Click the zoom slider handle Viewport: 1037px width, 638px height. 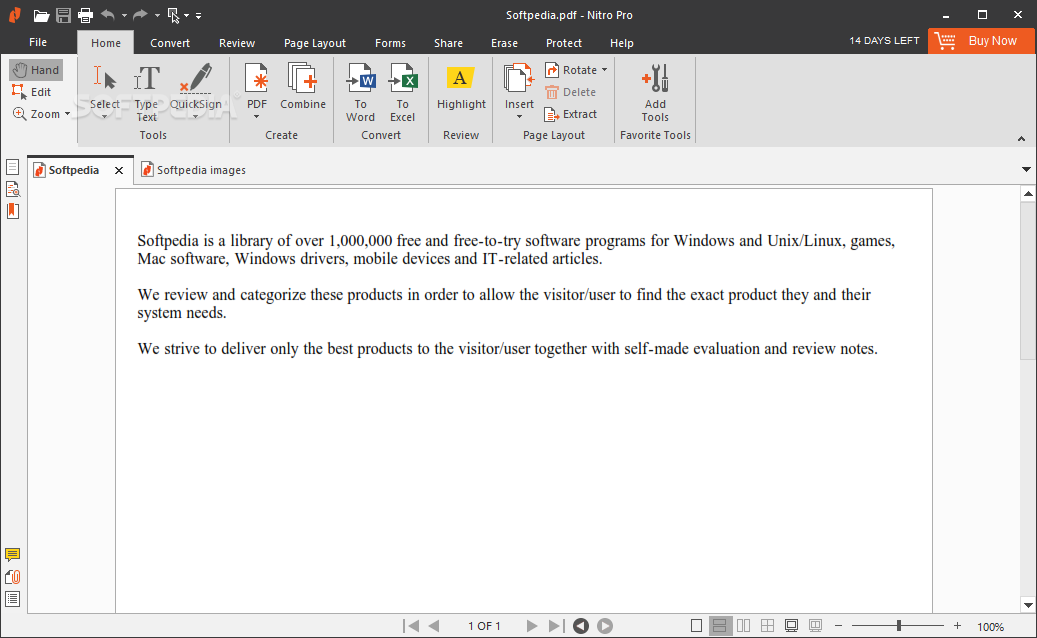click(898, 626)
